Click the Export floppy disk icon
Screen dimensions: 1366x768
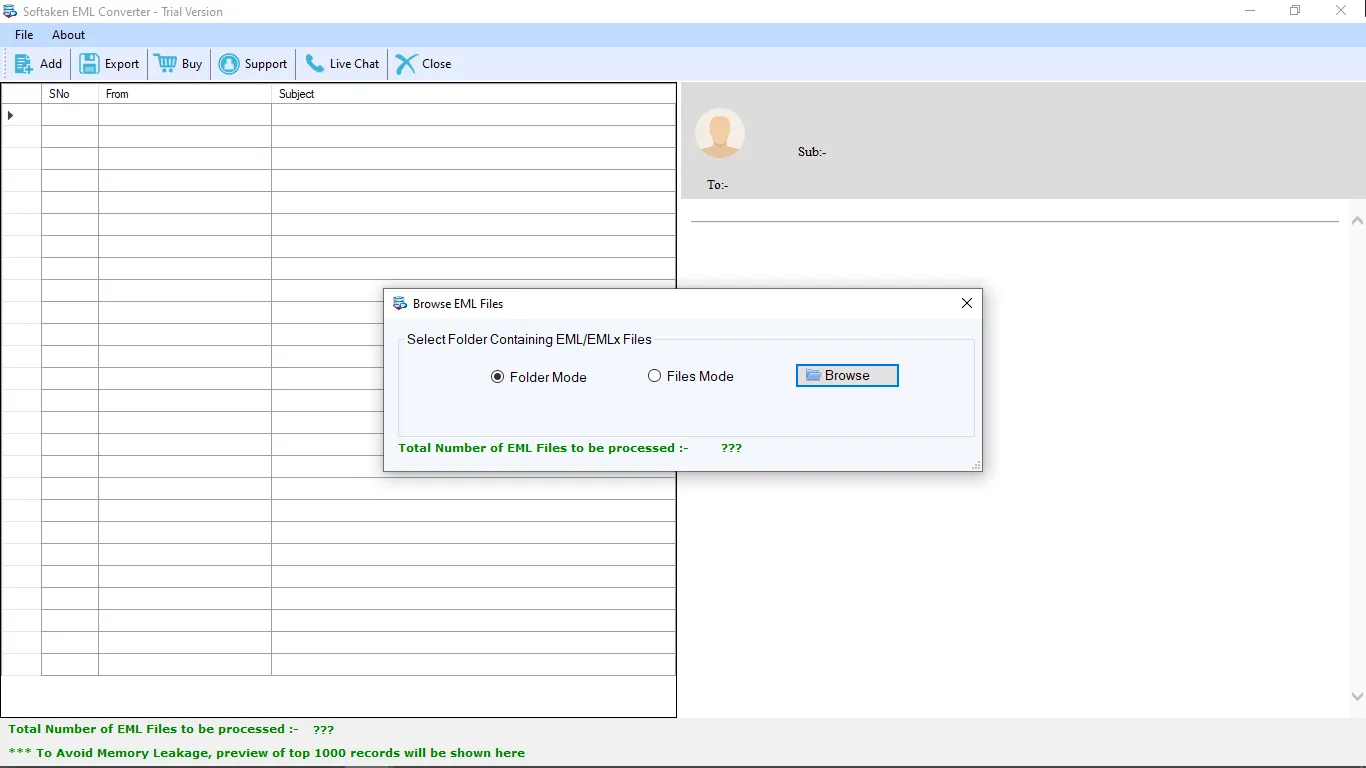[89, 64]
